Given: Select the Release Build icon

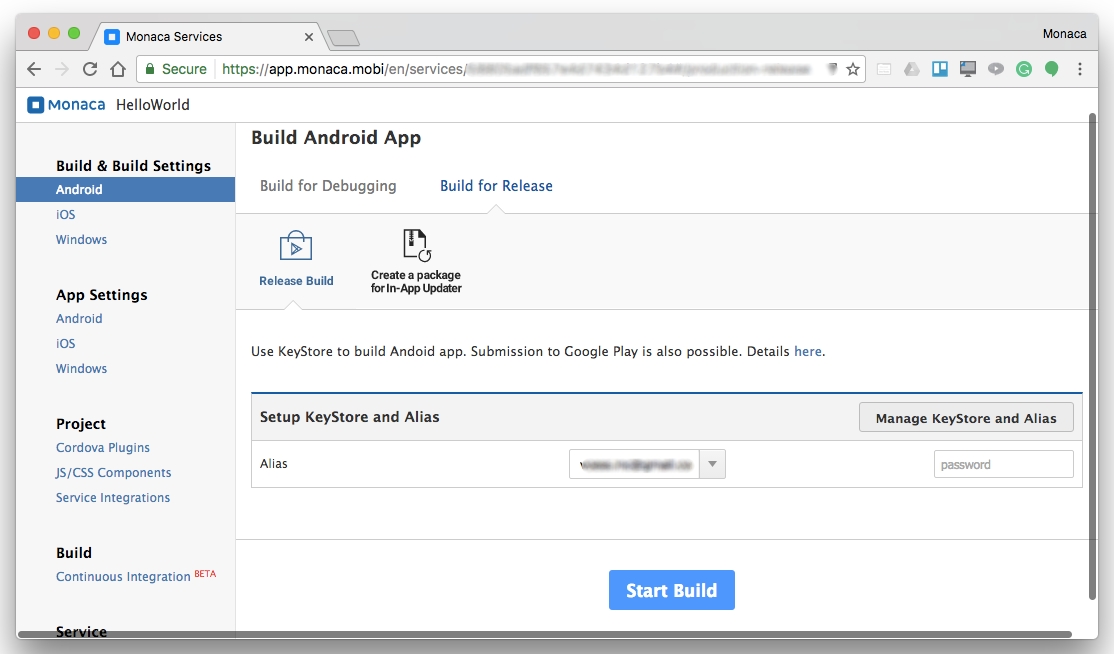Looking at the screenshot, I should (x=296, y=259).
